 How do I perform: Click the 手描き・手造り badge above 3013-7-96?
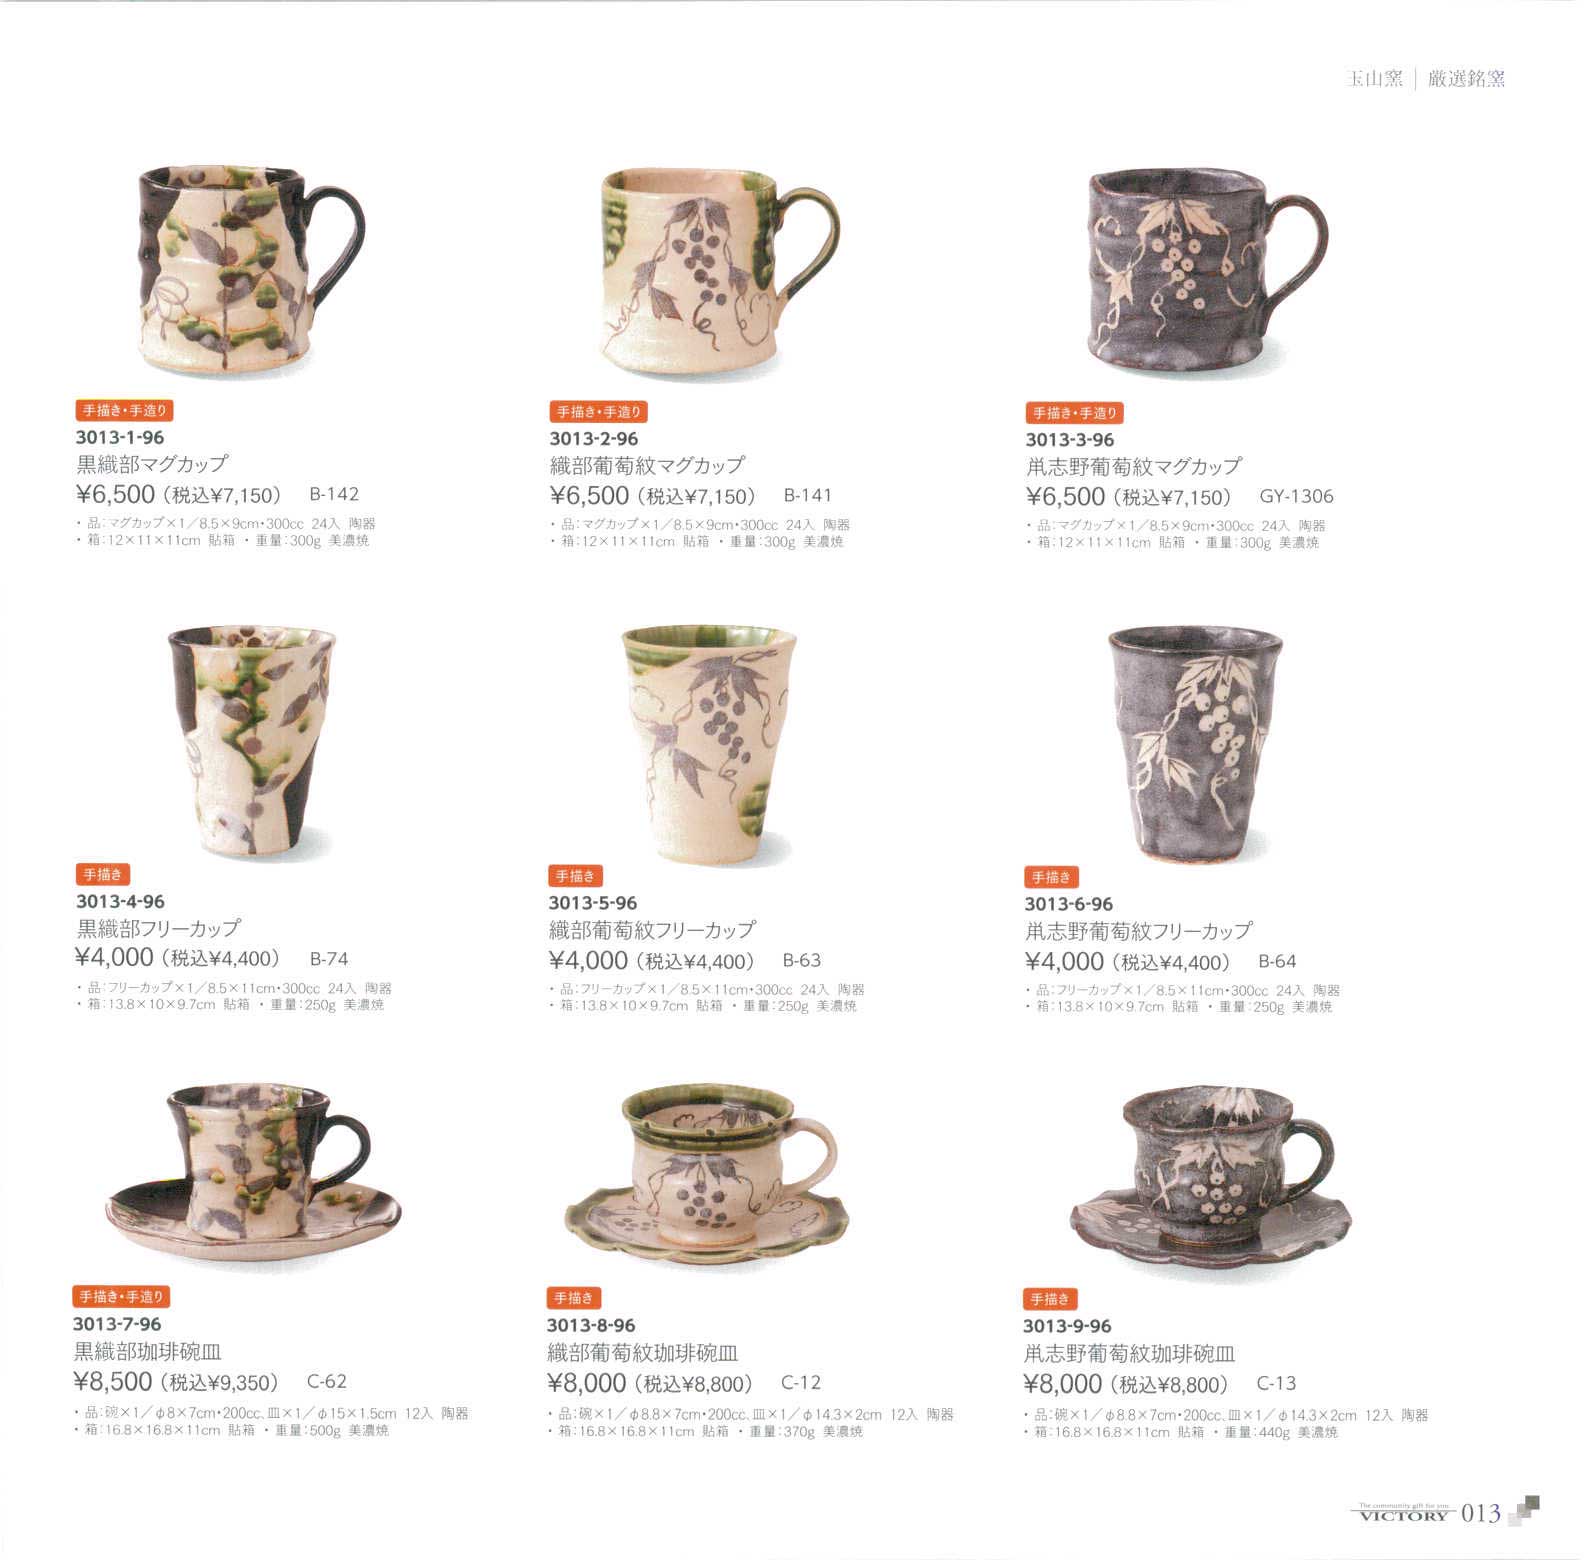click(122, 1297)
